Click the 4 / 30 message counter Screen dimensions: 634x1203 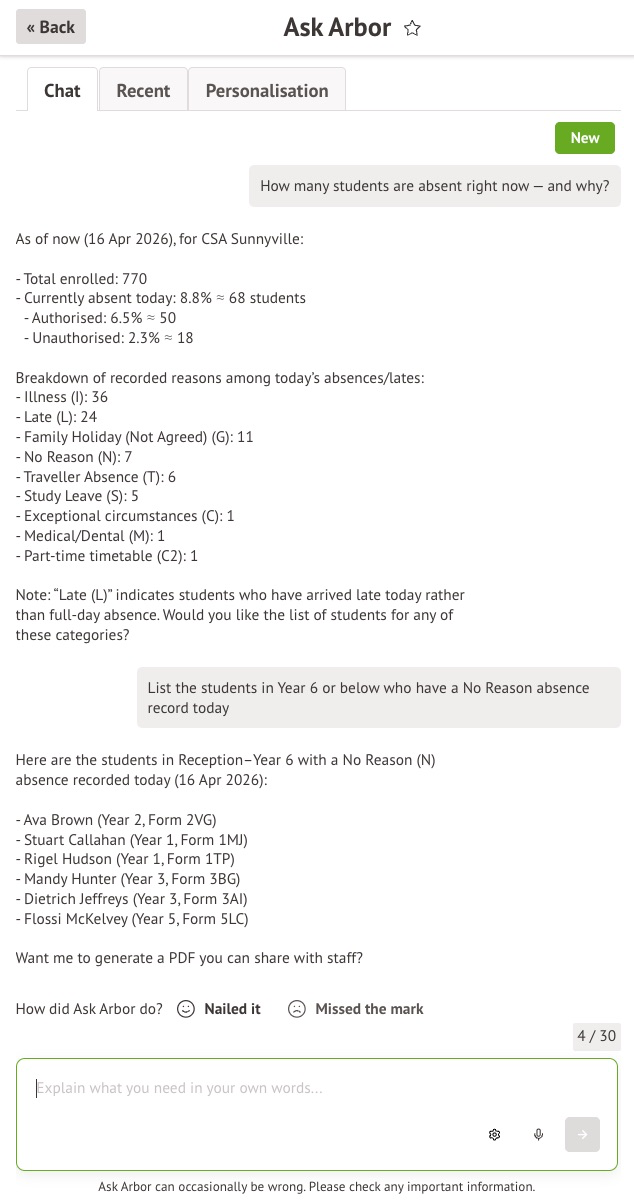(596, 1036)
